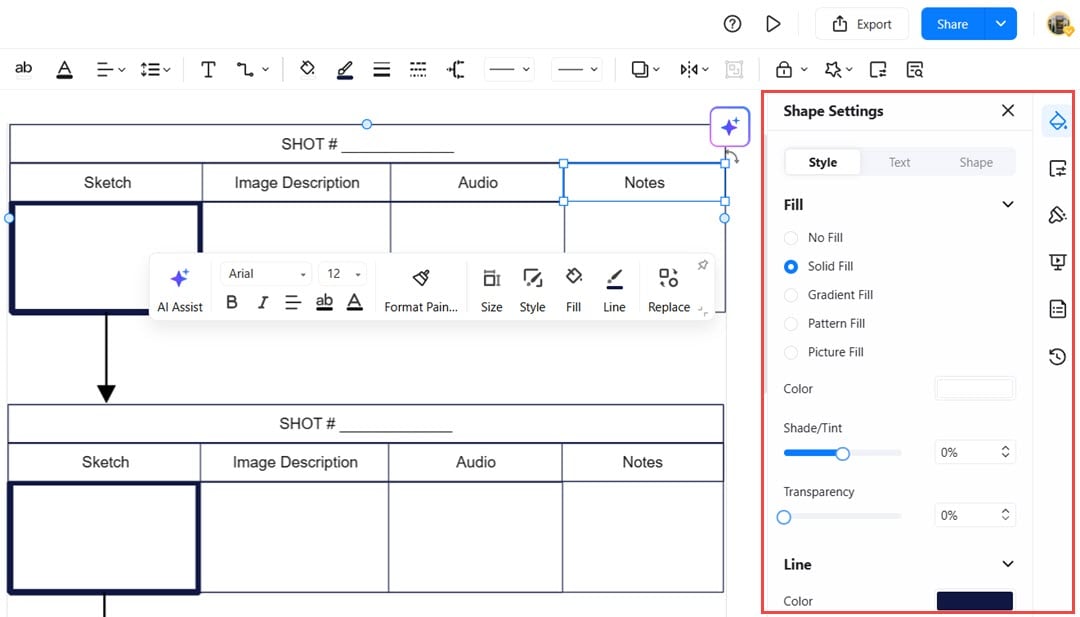Open the connector type icon
Viewport: 1080px width, 617px height.
pyautogui.click(x=455, y=70)
